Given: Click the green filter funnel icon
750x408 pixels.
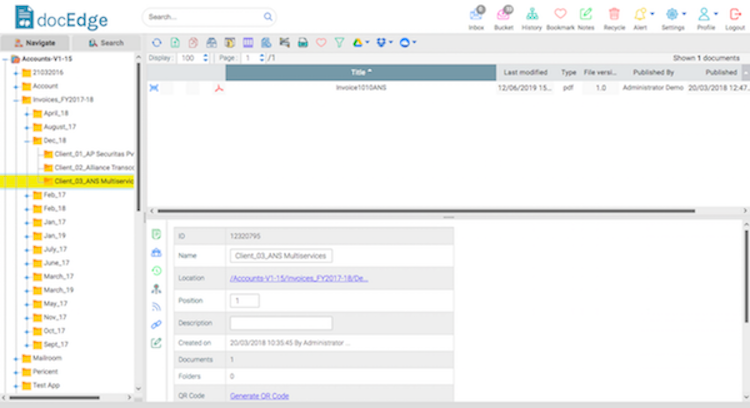Looking at the screenshot, I should (x=339, y=43).
